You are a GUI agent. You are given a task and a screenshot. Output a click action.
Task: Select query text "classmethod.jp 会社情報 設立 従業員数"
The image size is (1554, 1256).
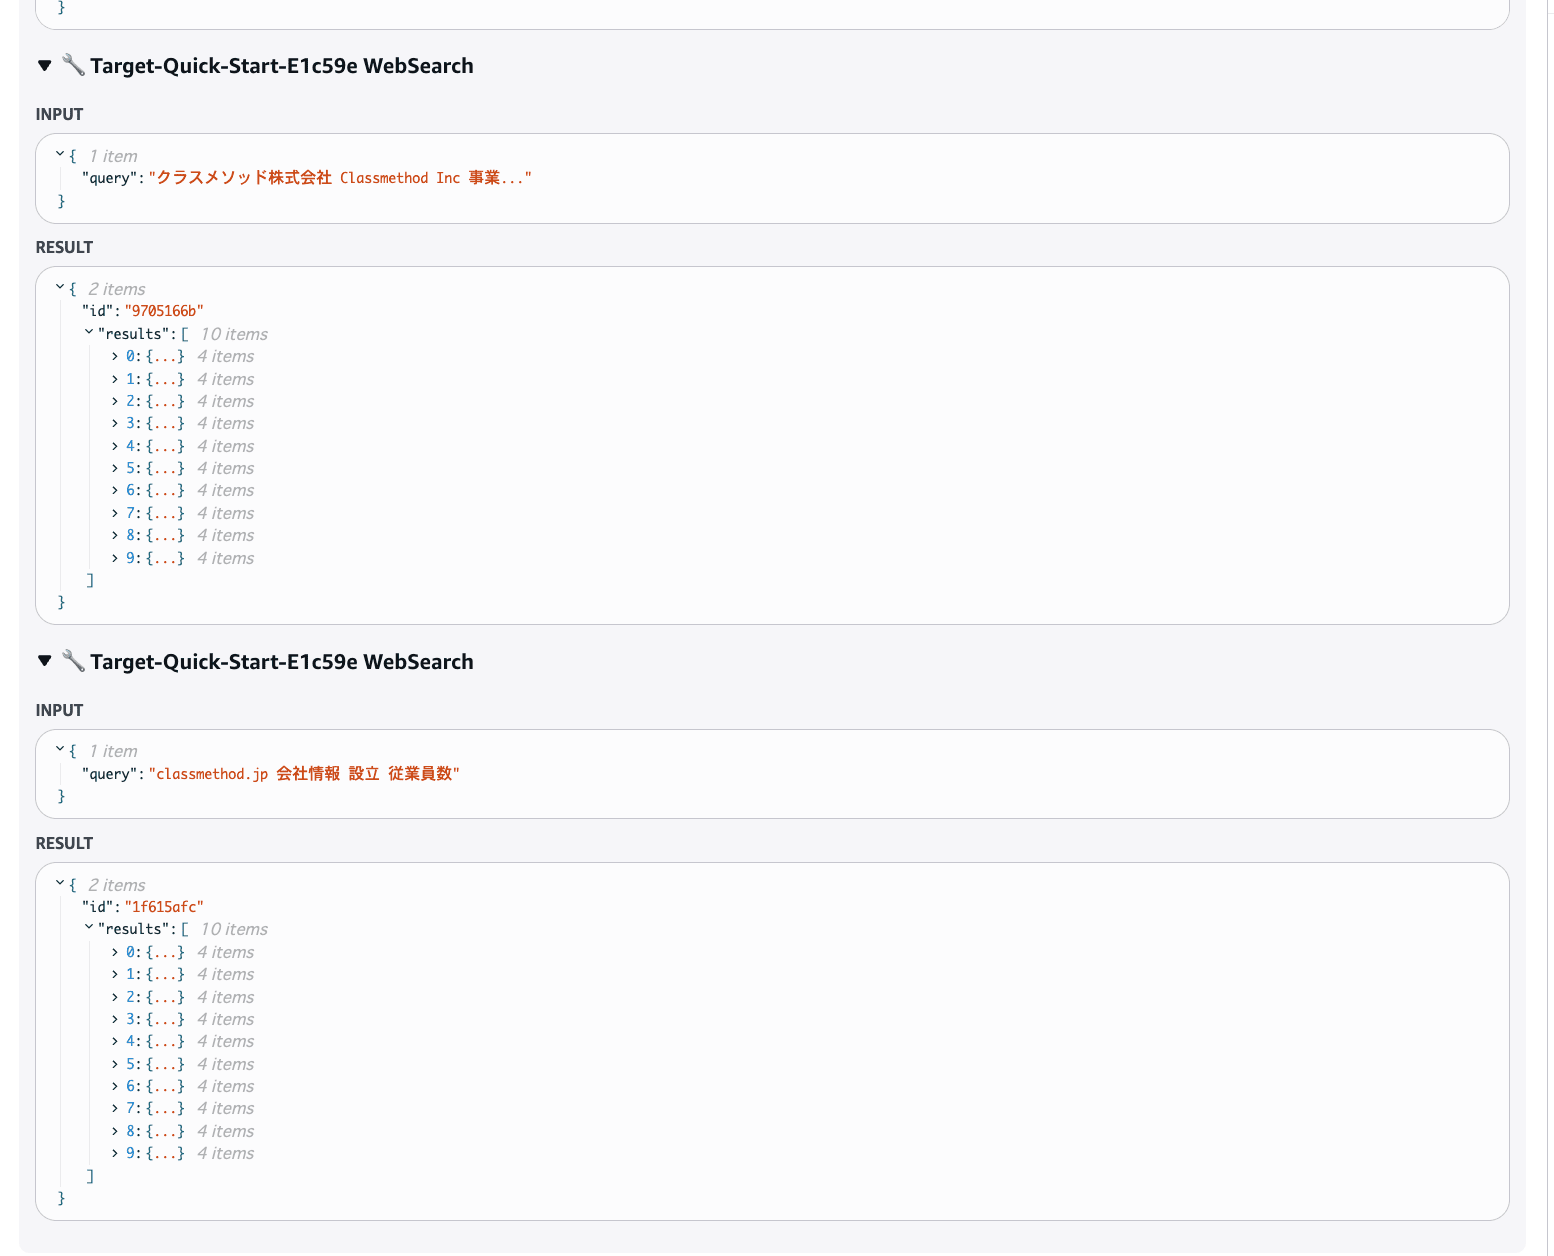[x=304, y=774]
